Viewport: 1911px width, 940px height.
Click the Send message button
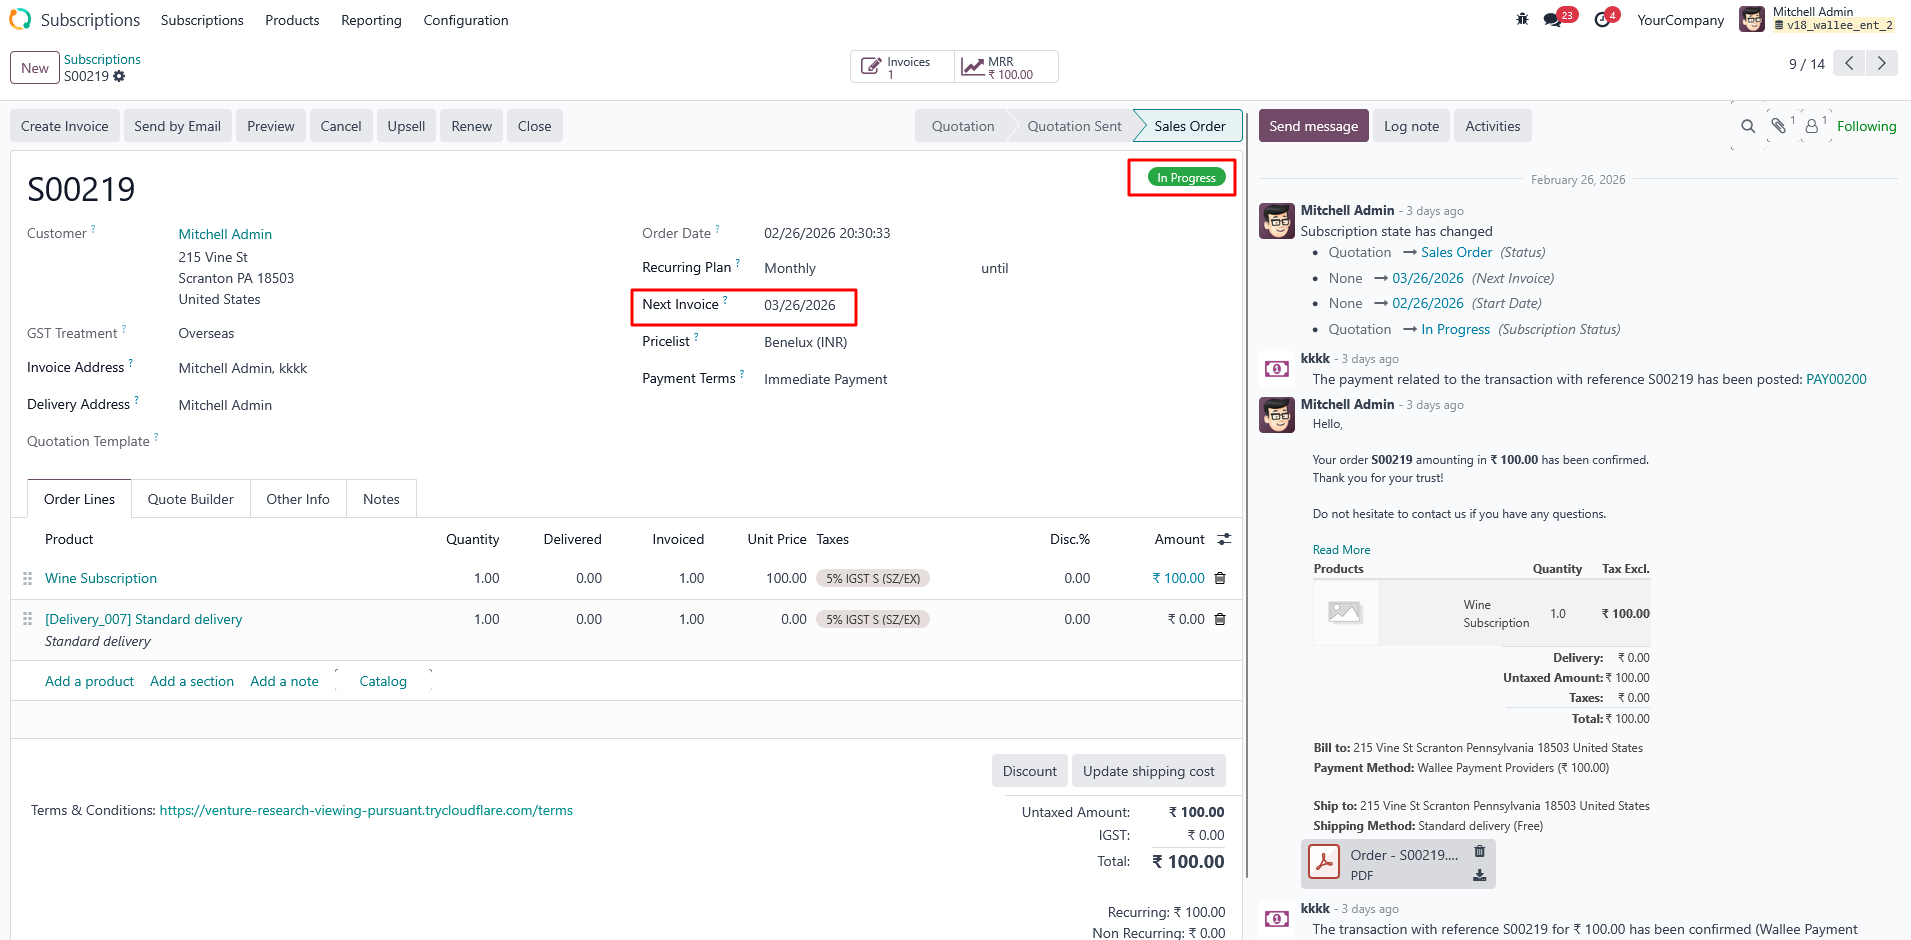[x=1313, y=126]
